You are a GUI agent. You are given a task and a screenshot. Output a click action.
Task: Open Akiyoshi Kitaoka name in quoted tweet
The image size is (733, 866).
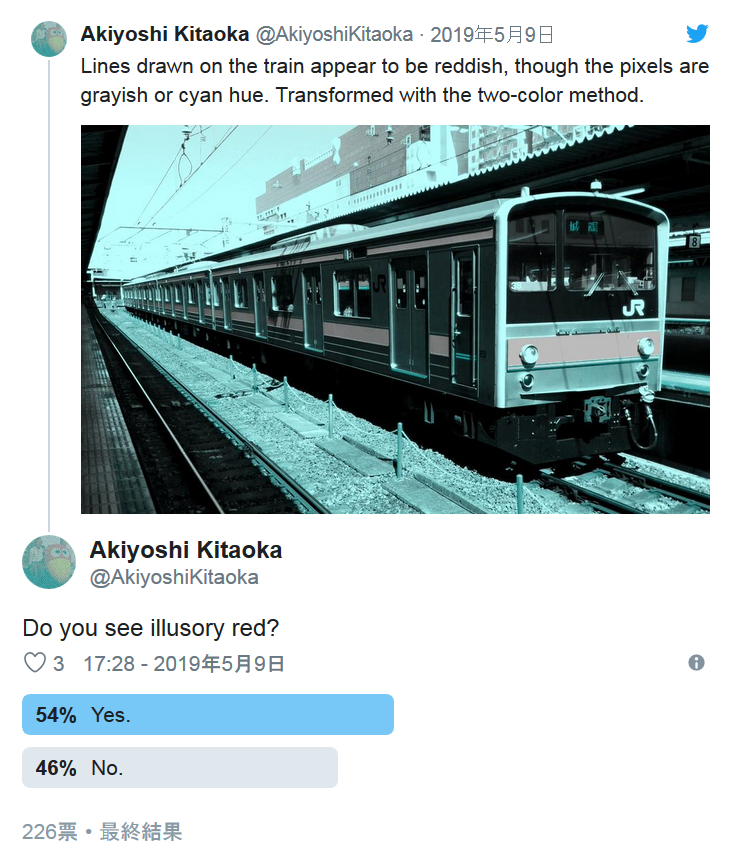(x=165, y=34)
